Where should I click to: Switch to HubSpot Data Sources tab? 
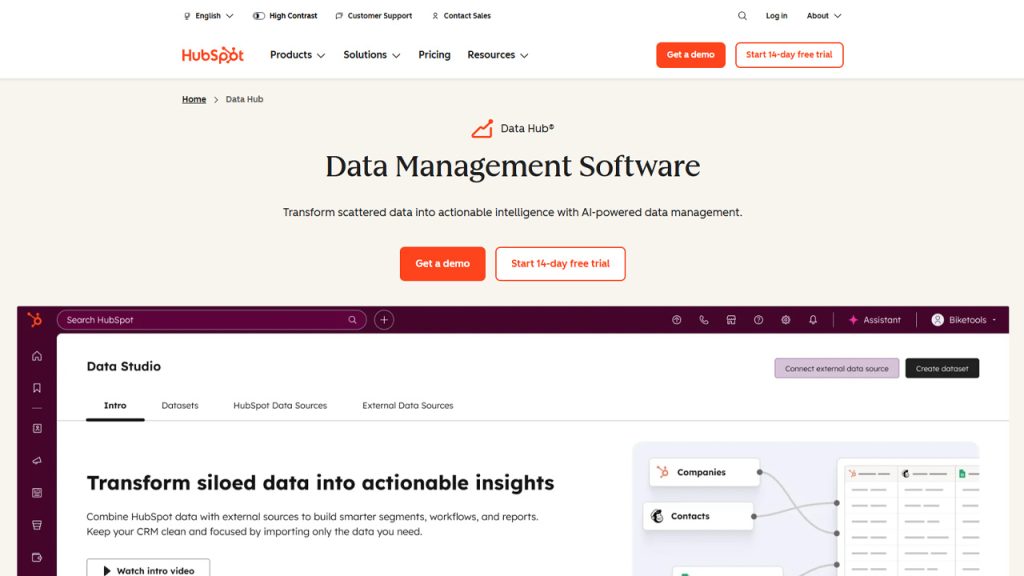click(x=280, y=406)
